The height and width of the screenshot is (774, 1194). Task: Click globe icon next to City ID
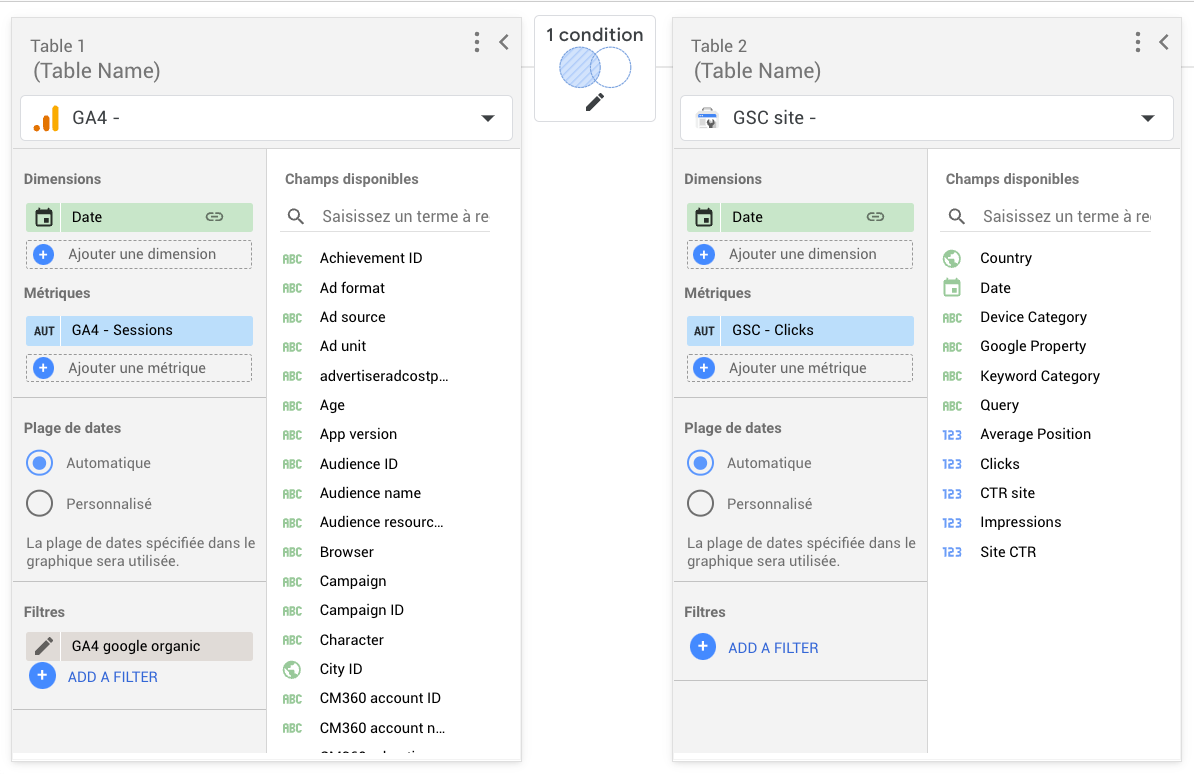pyautogui.click(x=292, y=670)
